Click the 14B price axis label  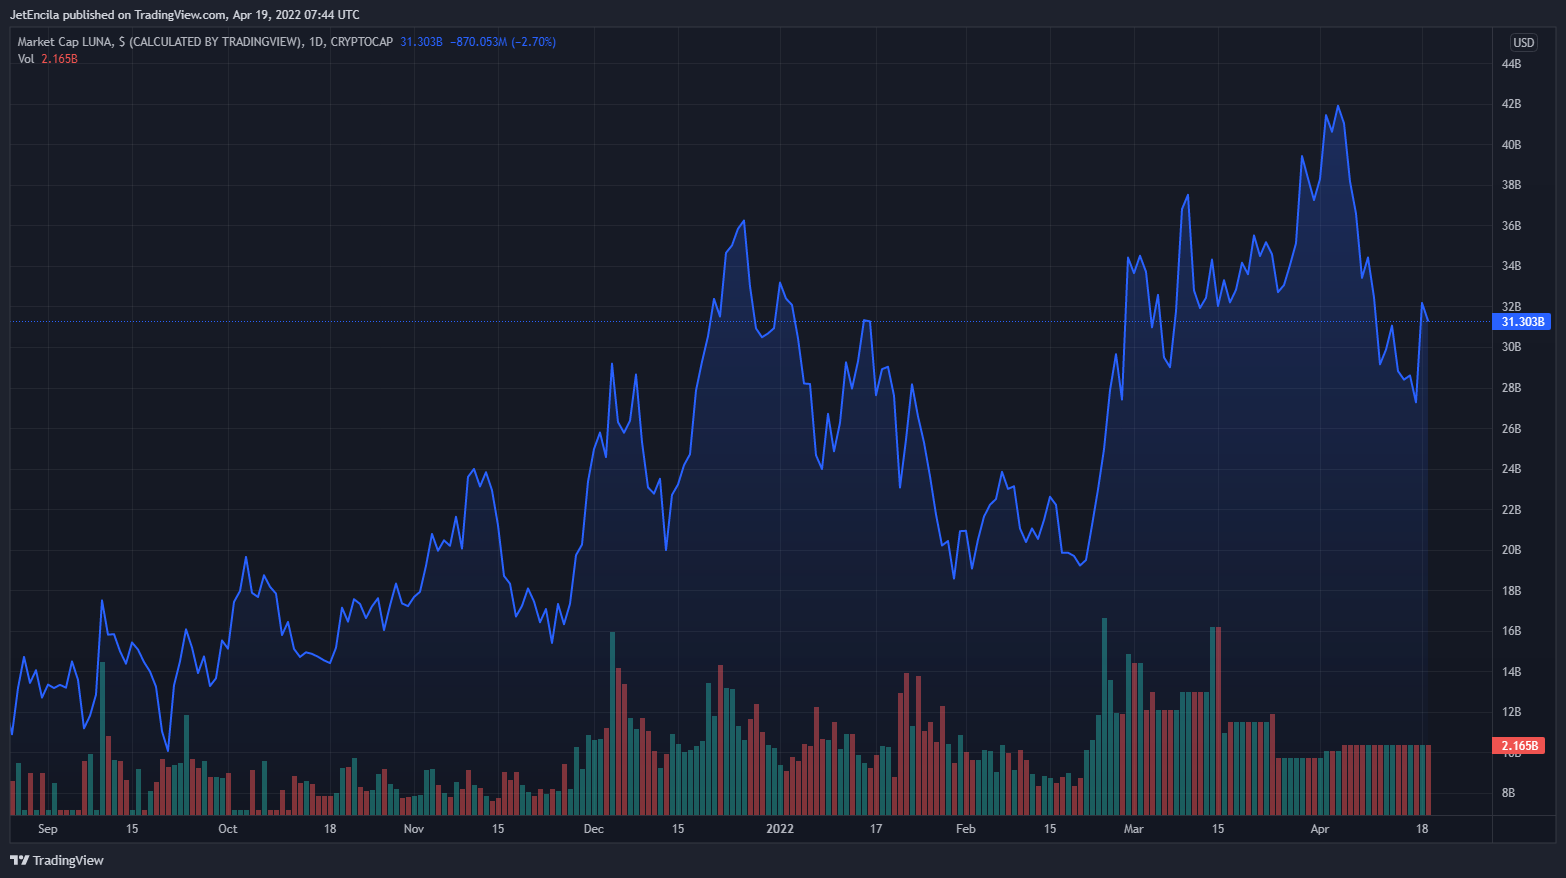coord(1511,672)
